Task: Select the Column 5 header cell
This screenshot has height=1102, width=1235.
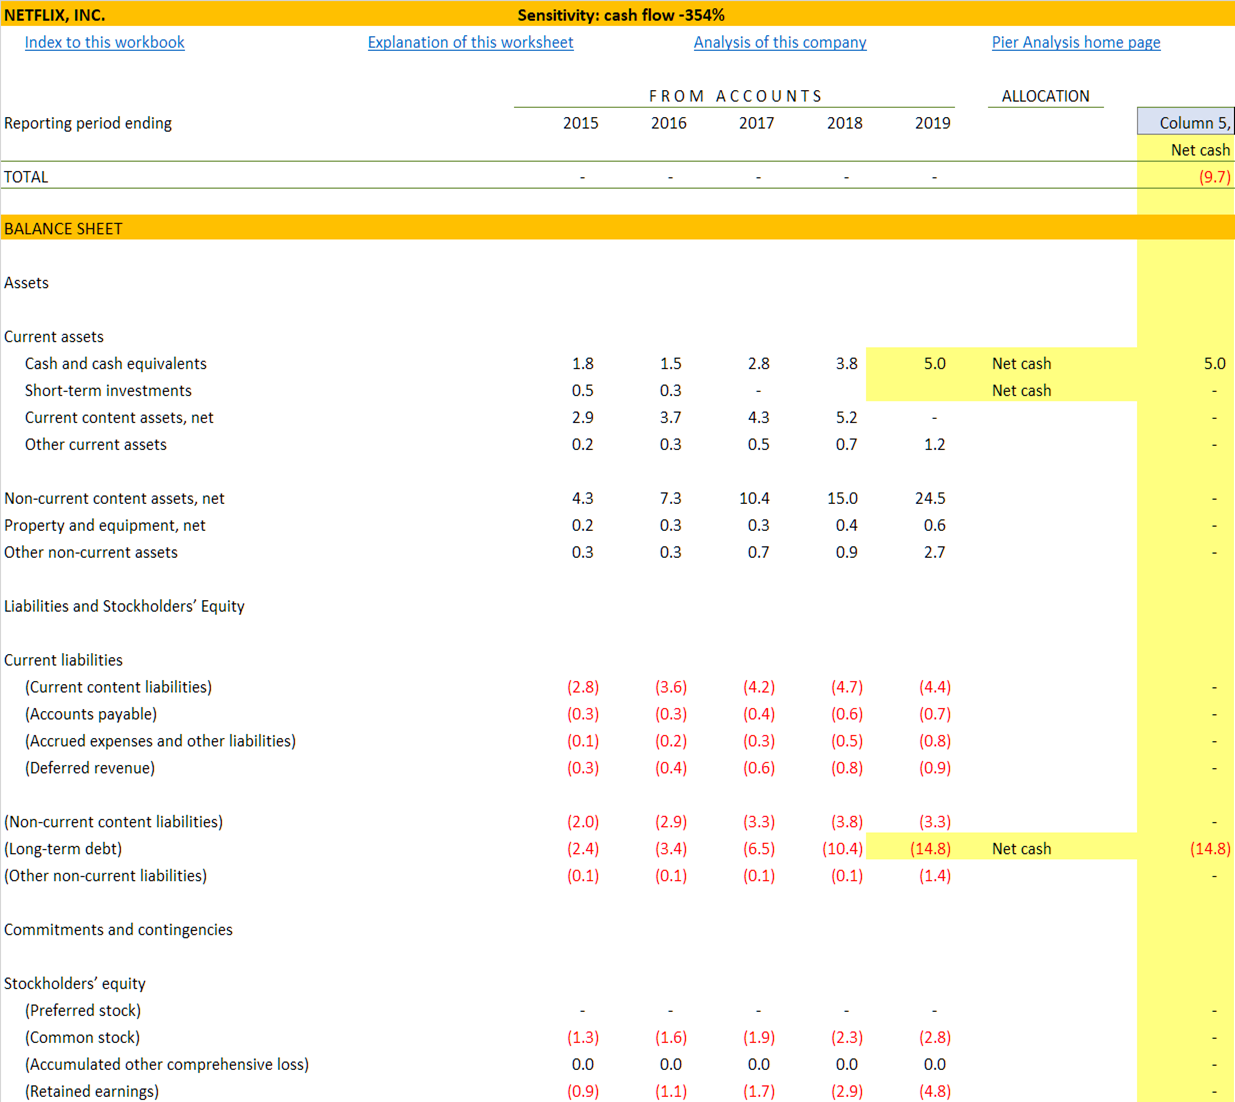Action: point(1186,122)
